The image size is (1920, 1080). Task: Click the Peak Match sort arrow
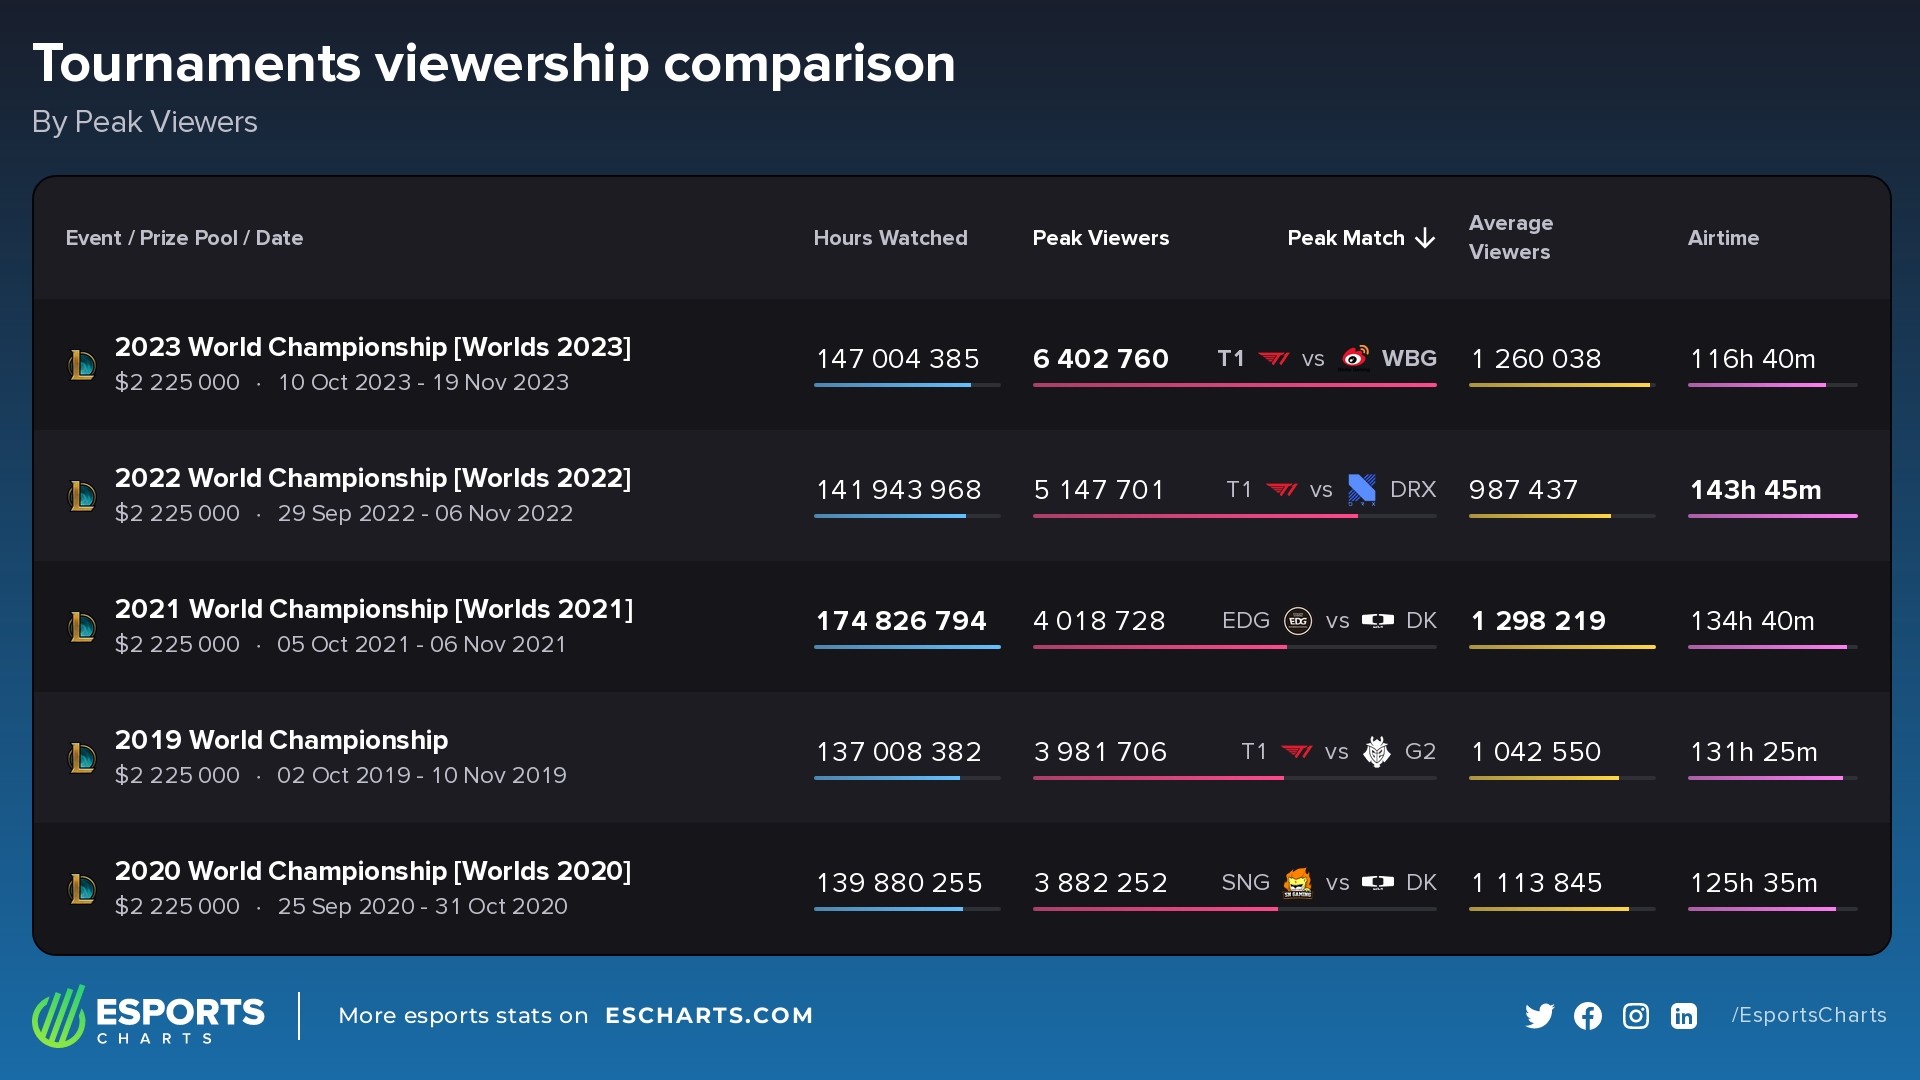[1425, 238]
